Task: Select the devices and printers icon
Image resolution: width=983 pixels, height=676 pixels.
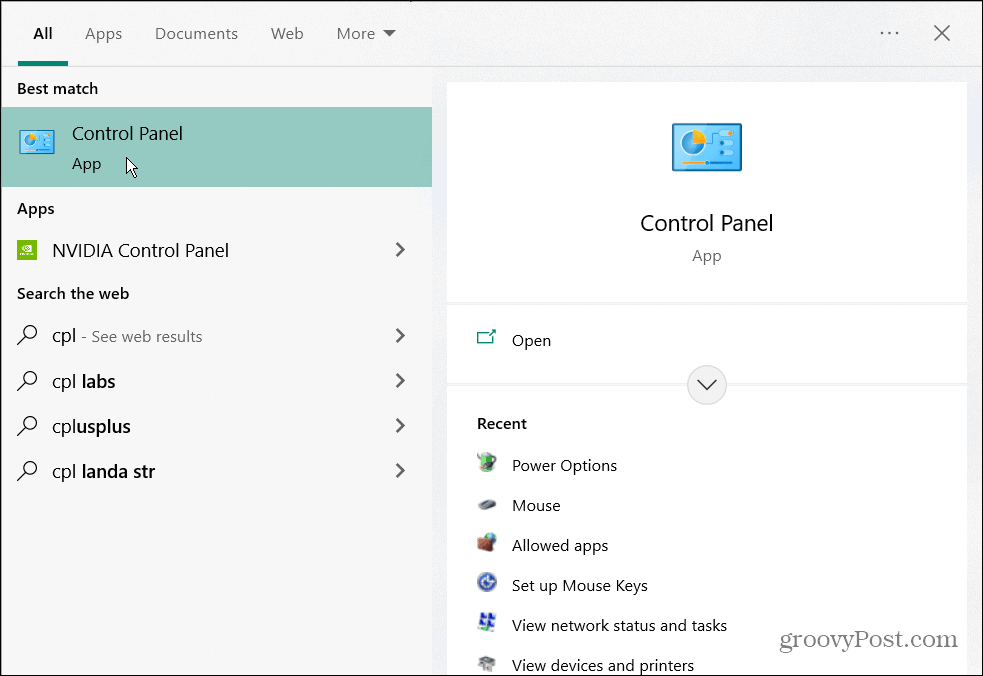Action: pyautogui.click(x=487, y=662)
